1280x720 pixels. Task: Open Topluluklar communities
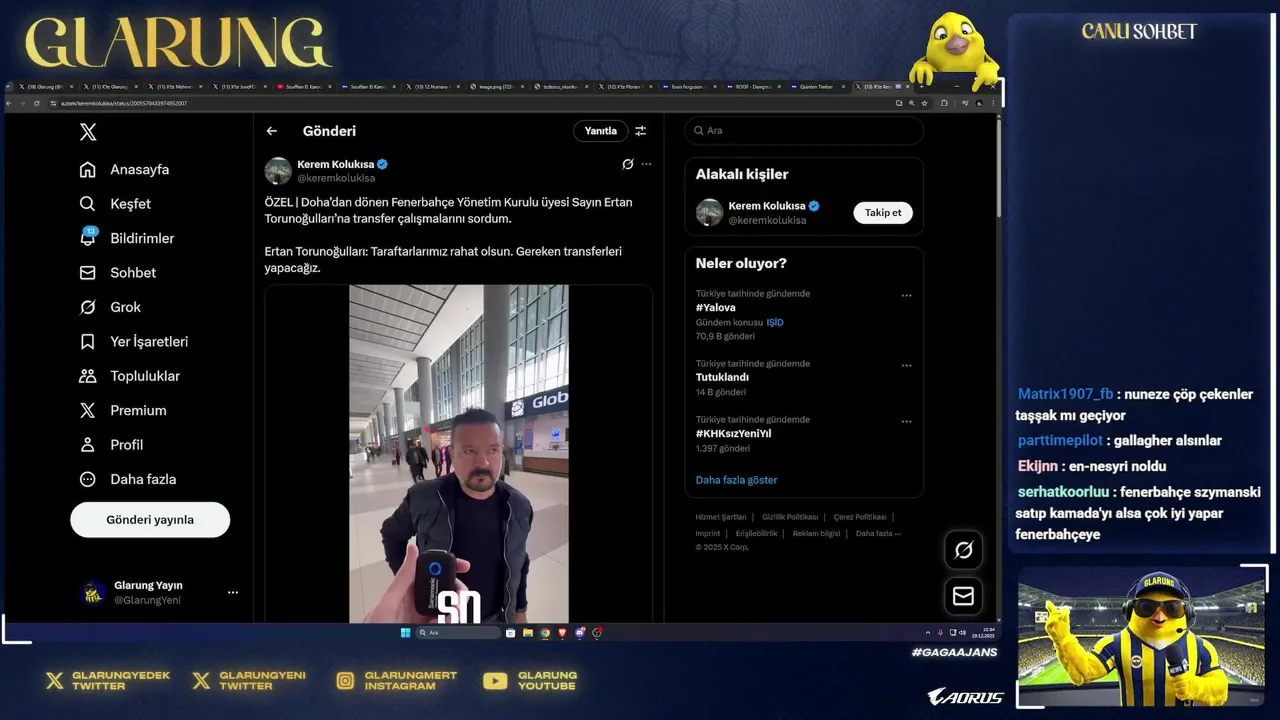pyautogui.click(x=130, y=376)
